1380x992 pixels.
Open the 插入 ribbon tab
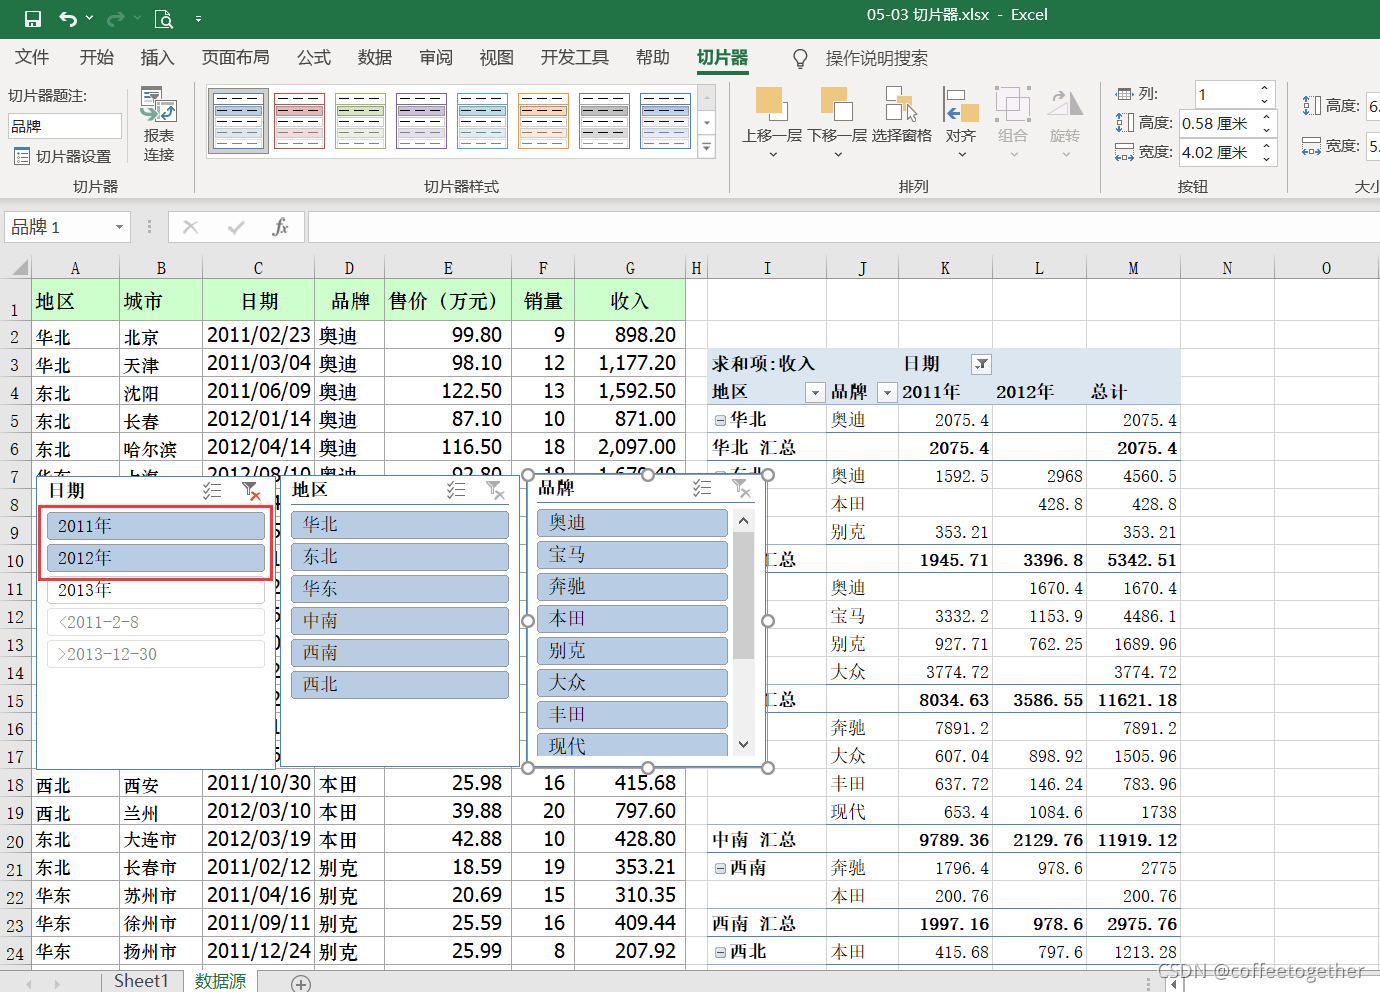click(157, 58)
